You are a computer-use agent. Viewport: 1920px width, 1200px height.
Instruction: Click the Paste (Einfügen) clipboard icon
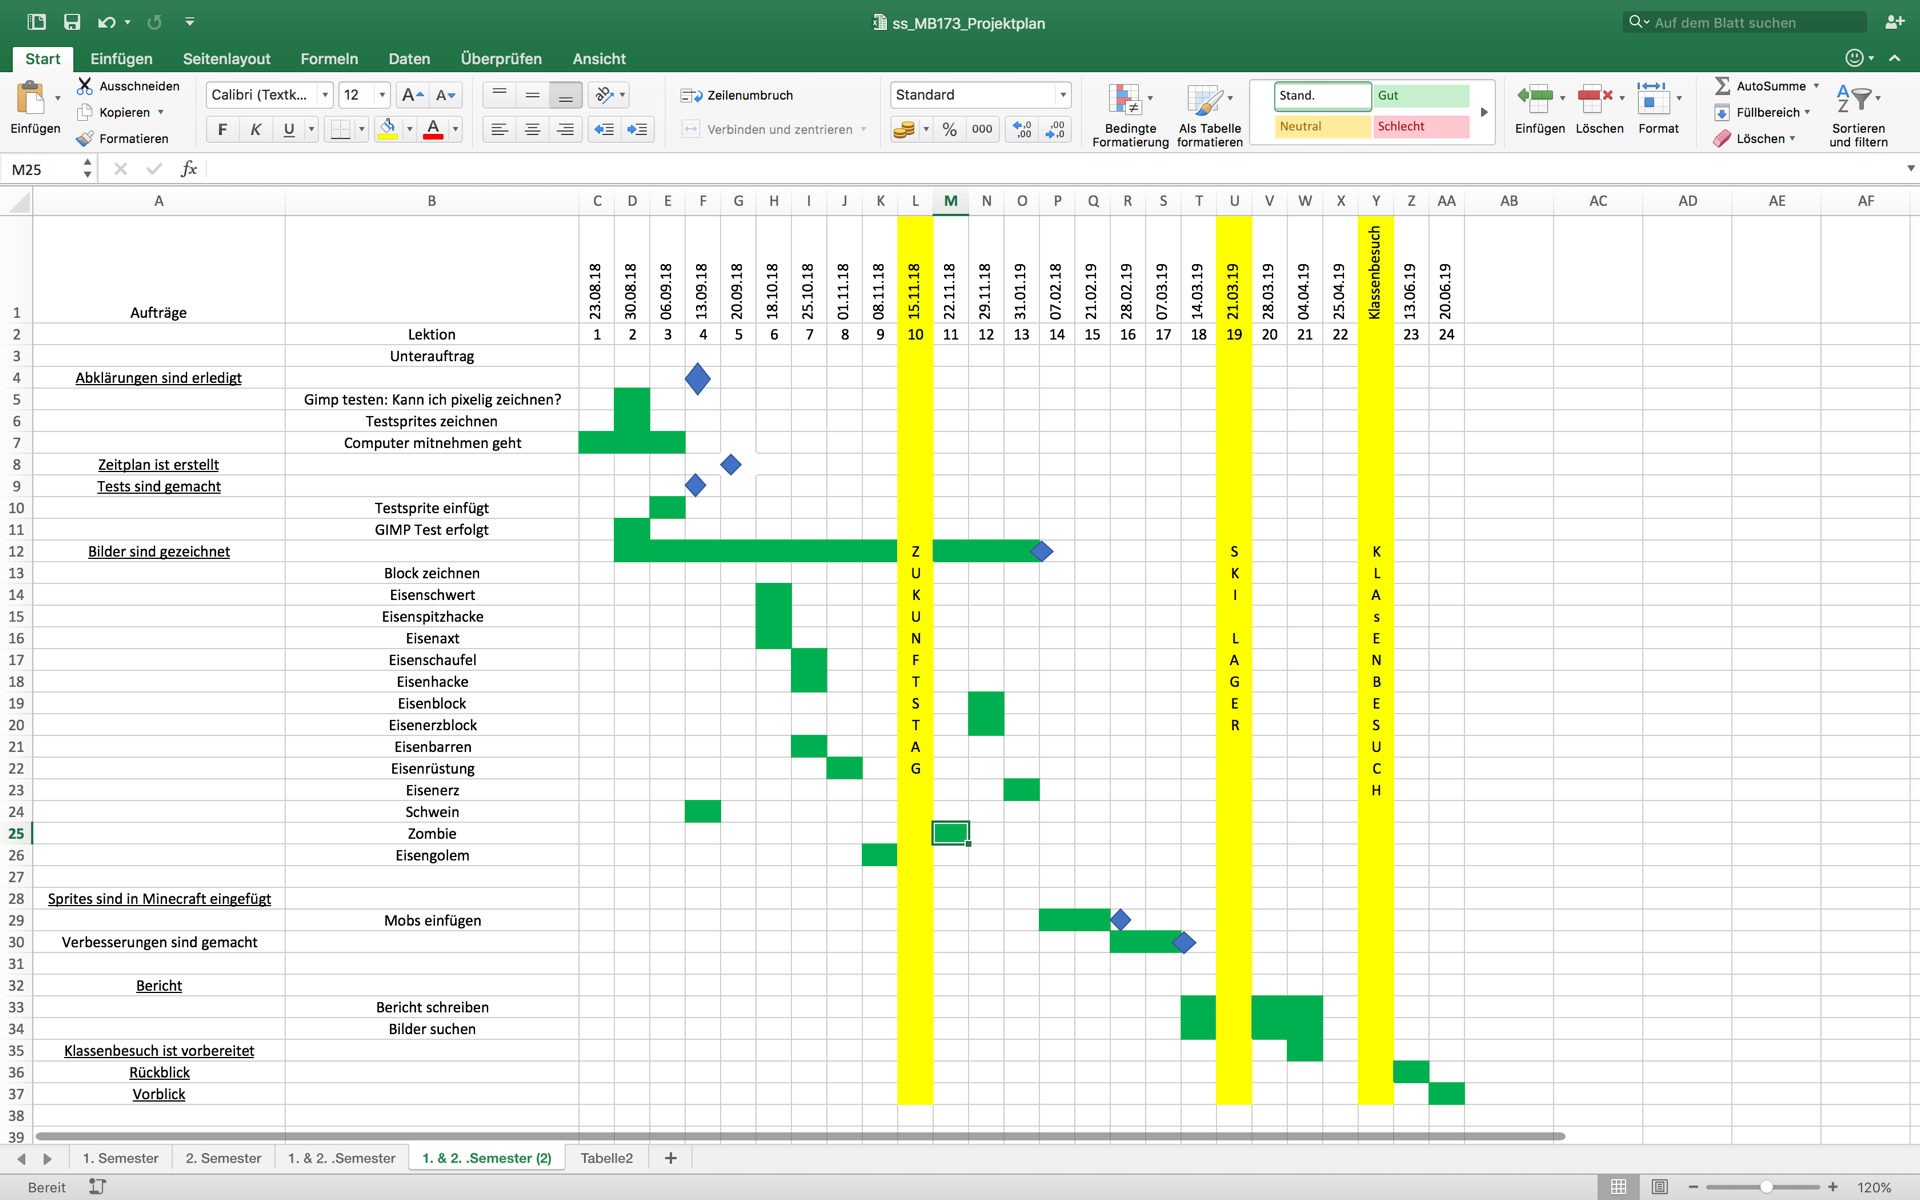click(31, 98)
